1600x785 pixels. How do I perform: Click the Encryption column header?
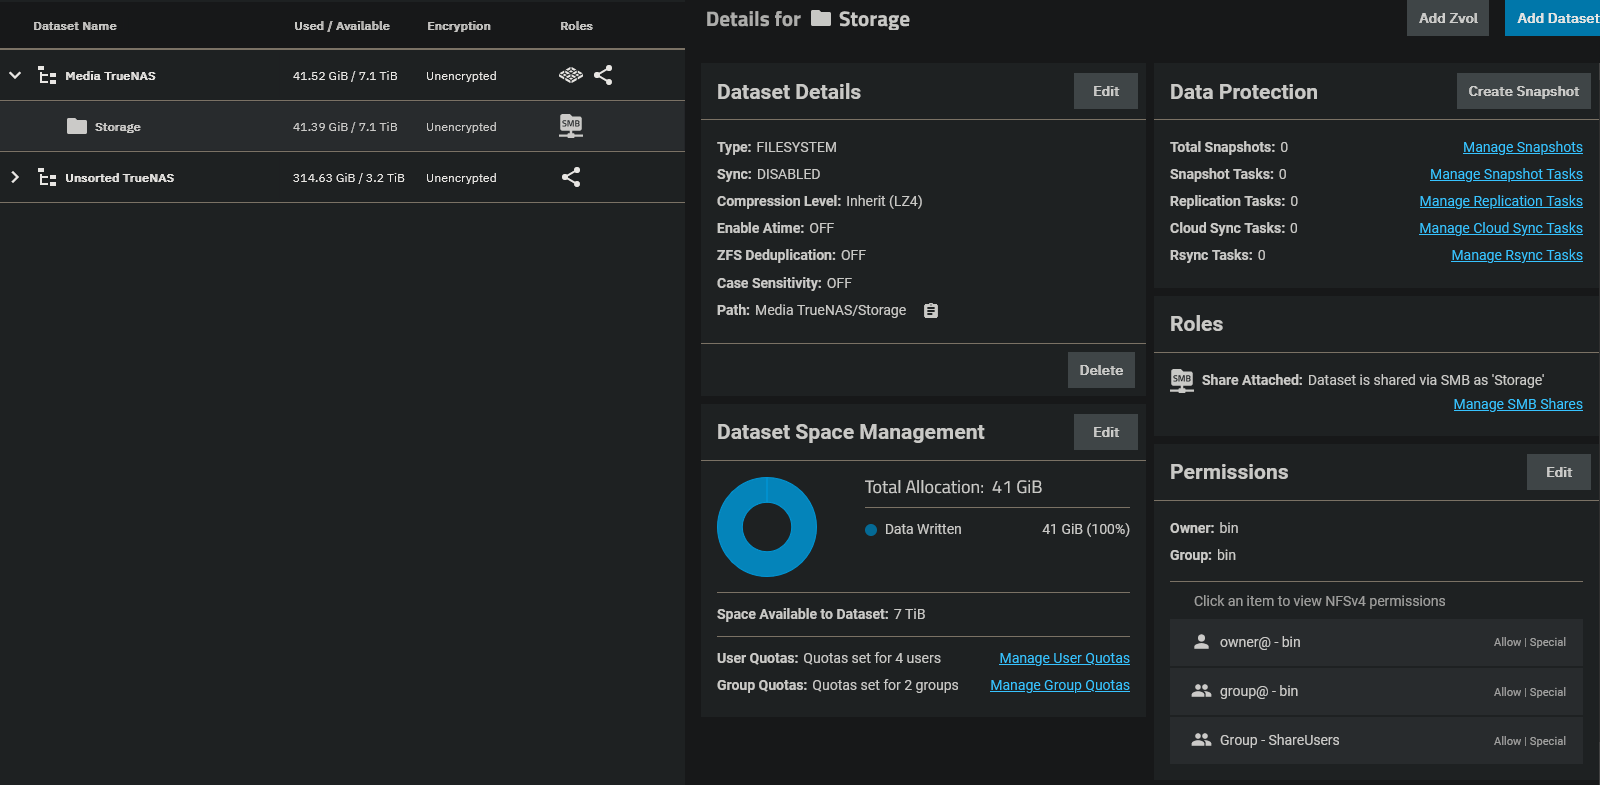click(x=459, y=26)
